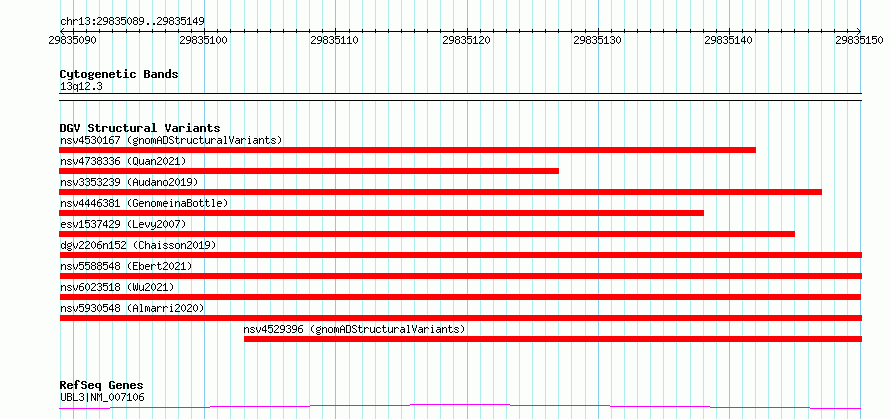Select the nsv4529396 red variant bar
The image size is (890, 419).
(553, 339)
